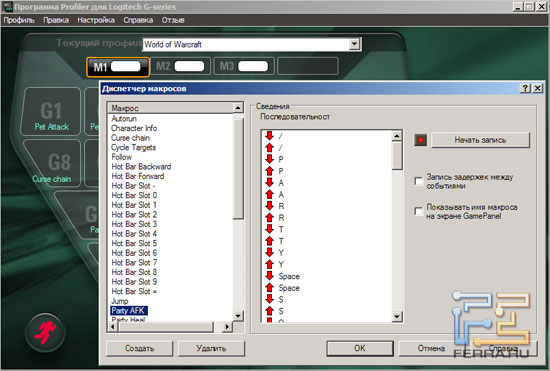Image resolution: width=550 pixels, height=371 pixels.
Task: Confirm with the OK button
Action: click(360, 348)
